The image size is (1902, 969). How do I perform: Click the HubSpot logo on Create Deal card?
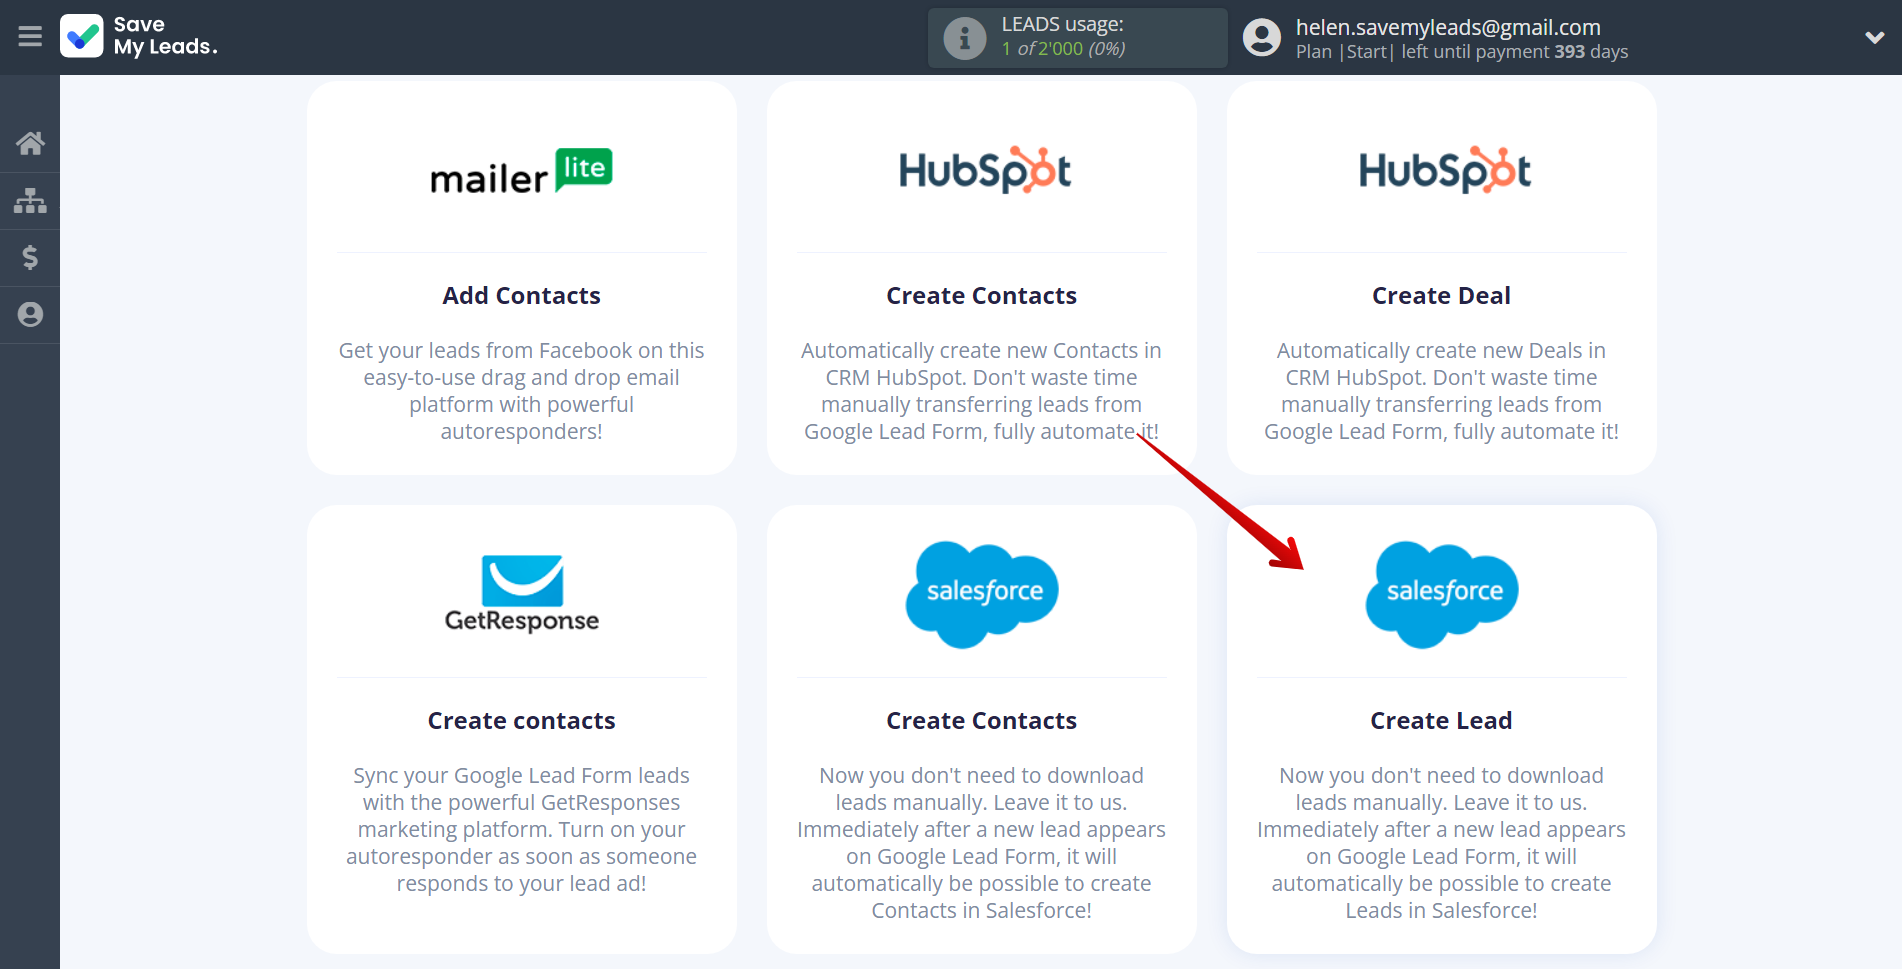[x=1445, y=170]
